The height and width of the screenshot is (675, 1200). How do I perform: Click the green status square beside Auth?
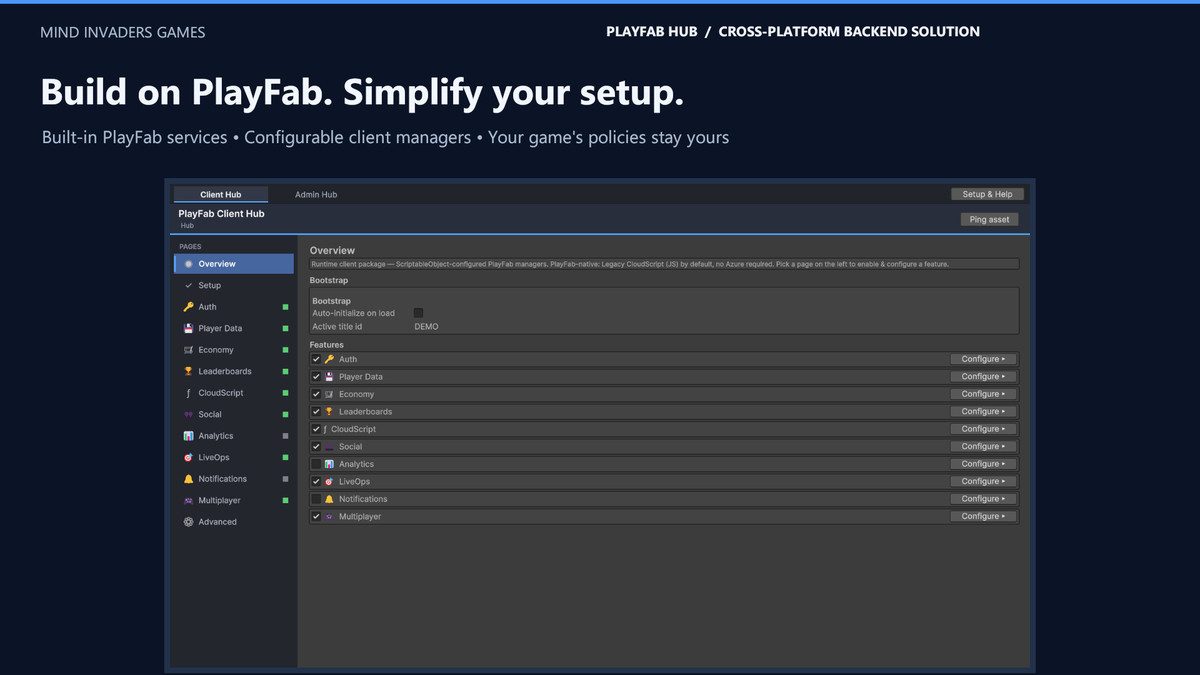(x=285, y=307)
